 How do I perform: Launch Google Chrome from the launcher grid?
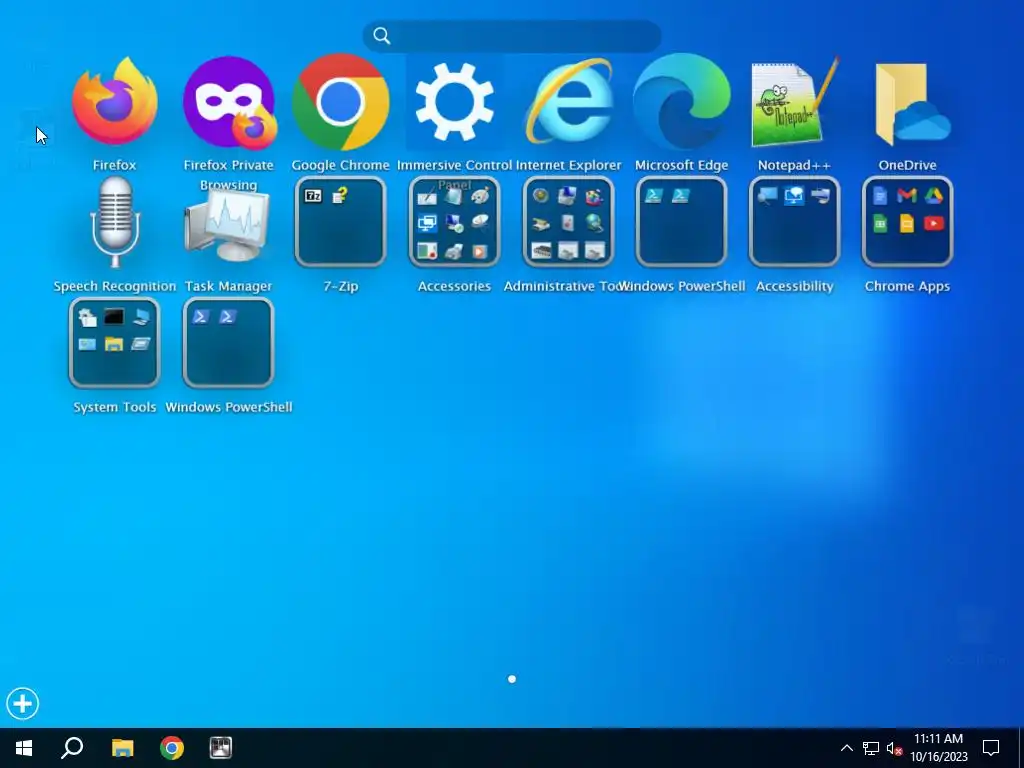[x=340, y=102]
